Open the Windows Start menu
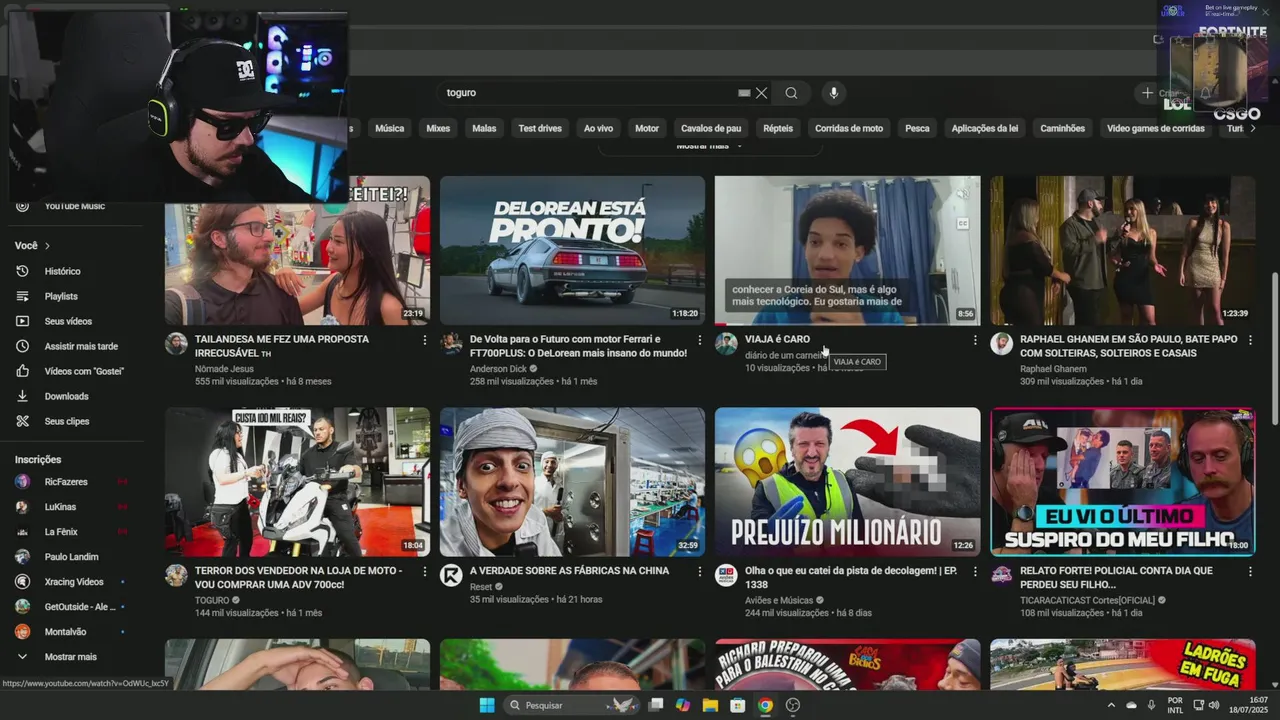Screen dimensions: 1280x720 coord(487,705)
